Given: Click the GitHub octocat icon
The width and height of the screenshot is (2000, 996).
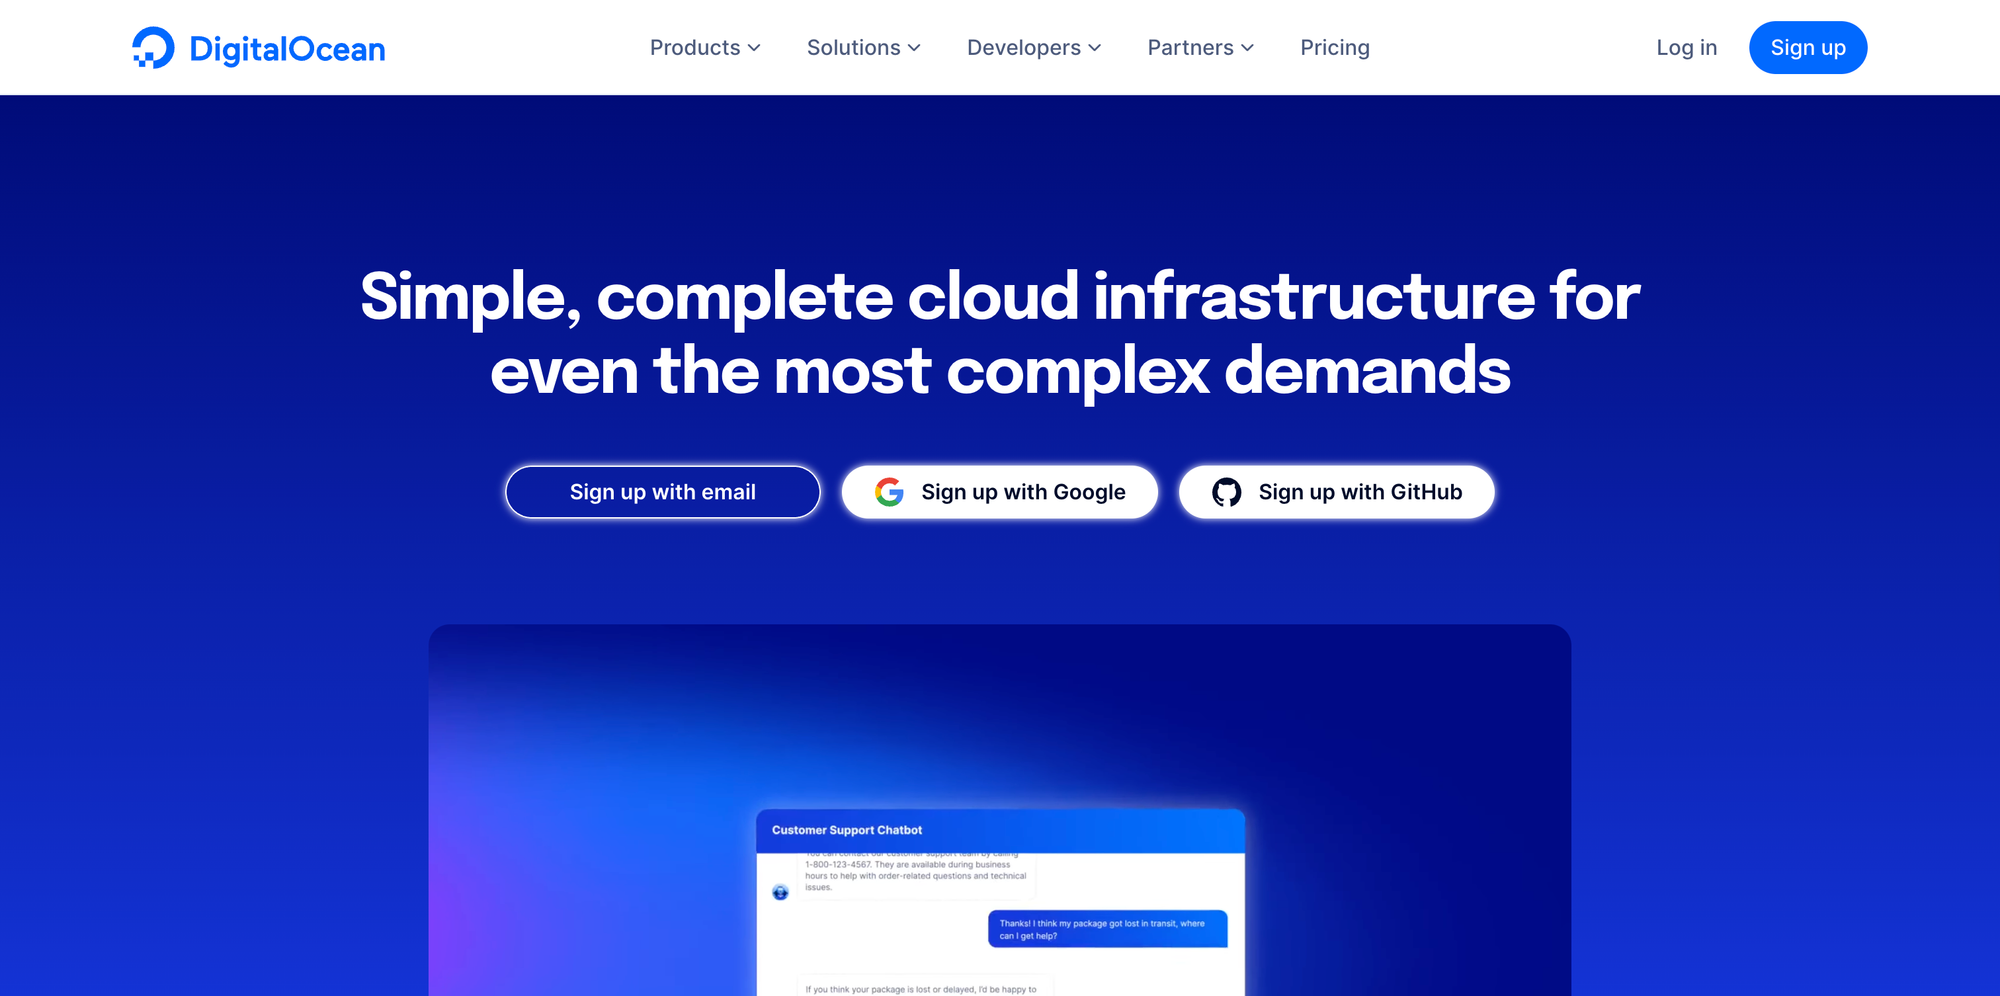Looking at the screenshot, I should 1227,492.
